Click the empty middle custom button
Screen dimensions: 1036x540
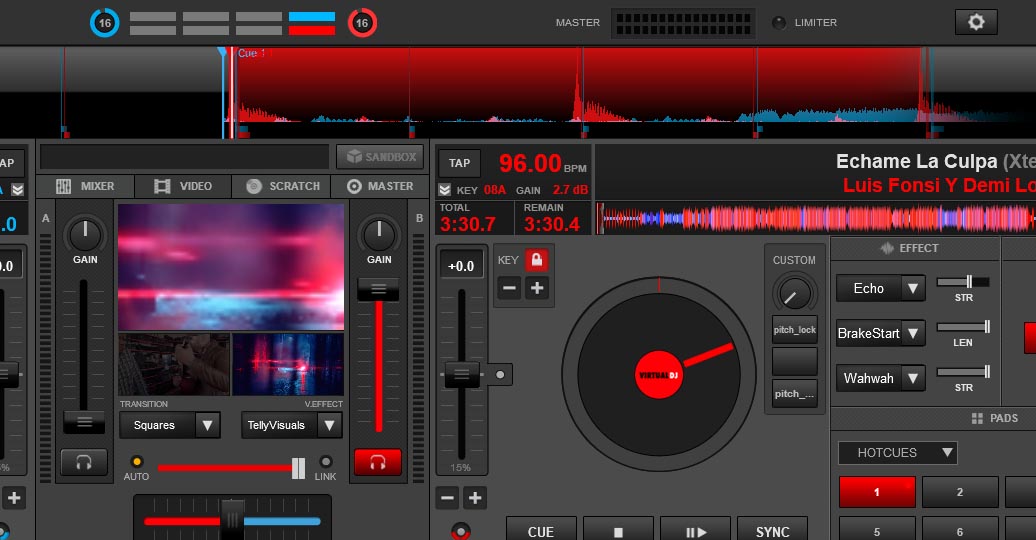795,362
